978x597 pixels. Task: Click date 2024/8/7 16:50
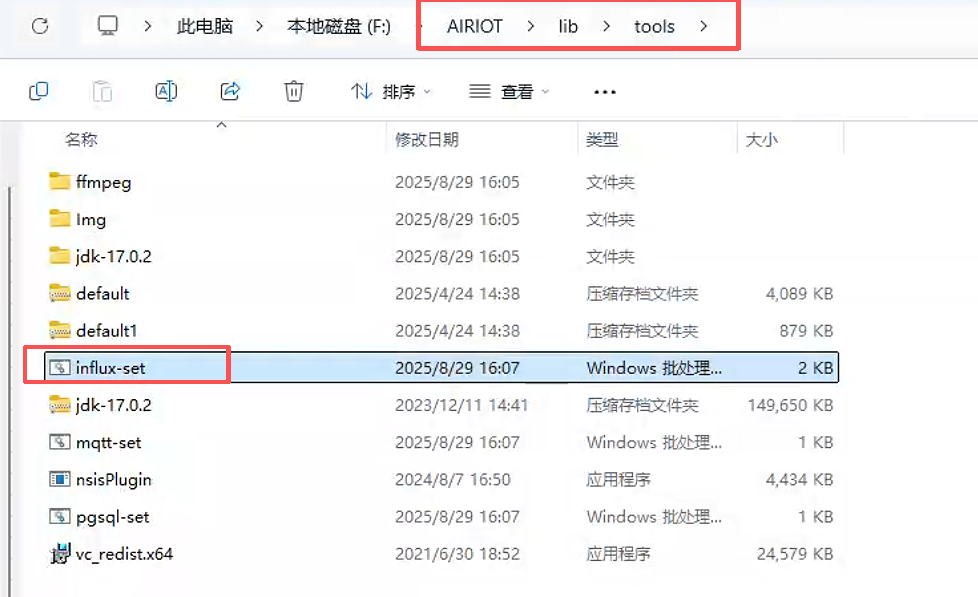(452, 480)
